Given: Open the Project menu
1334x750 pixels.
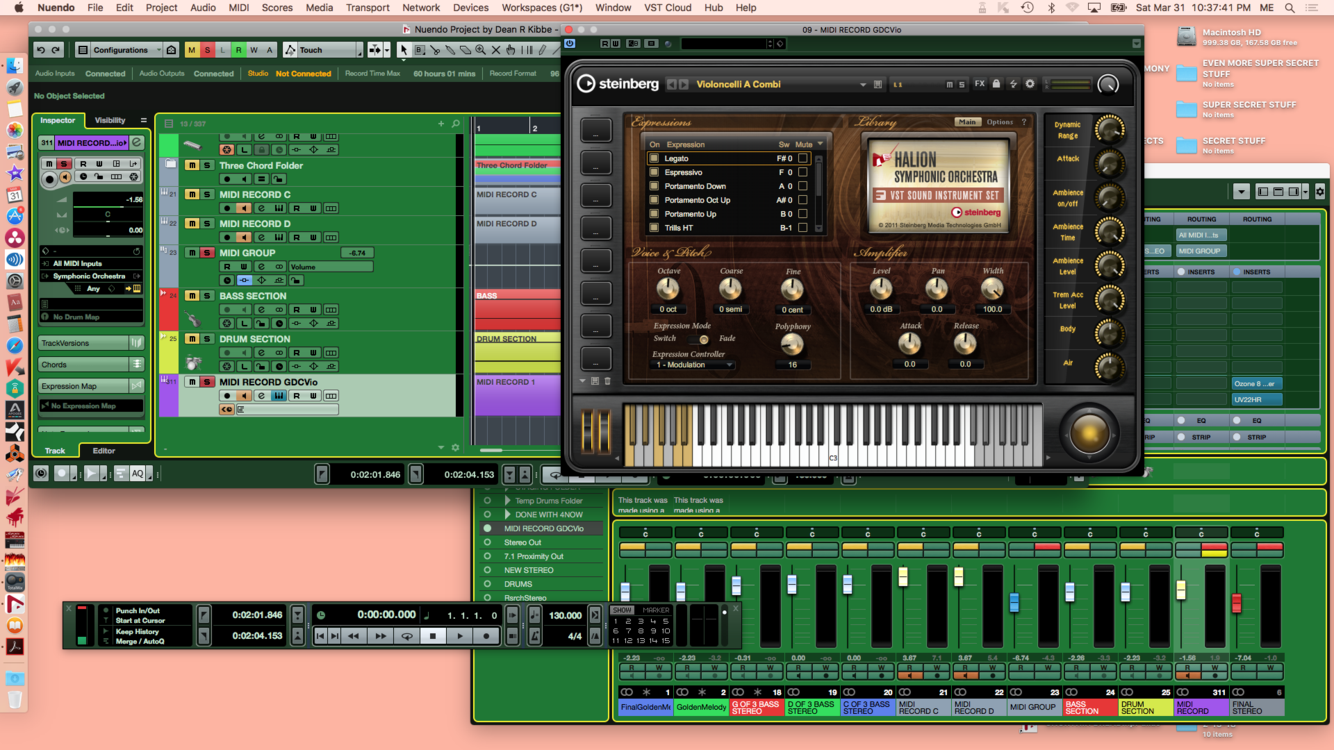Looking at the screenshot, I should 161,8.
